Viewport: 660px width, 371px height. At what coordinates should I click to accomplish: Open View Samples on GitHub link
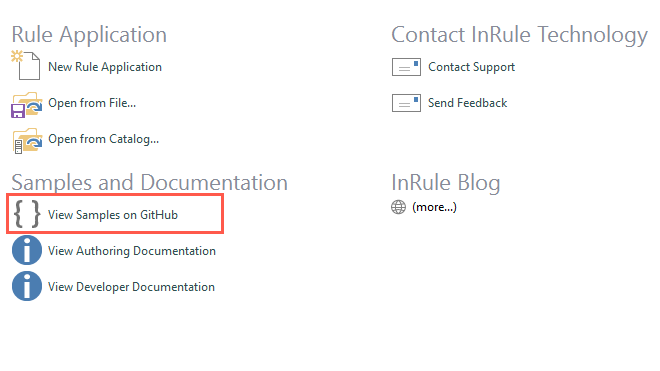pos(113,215)
